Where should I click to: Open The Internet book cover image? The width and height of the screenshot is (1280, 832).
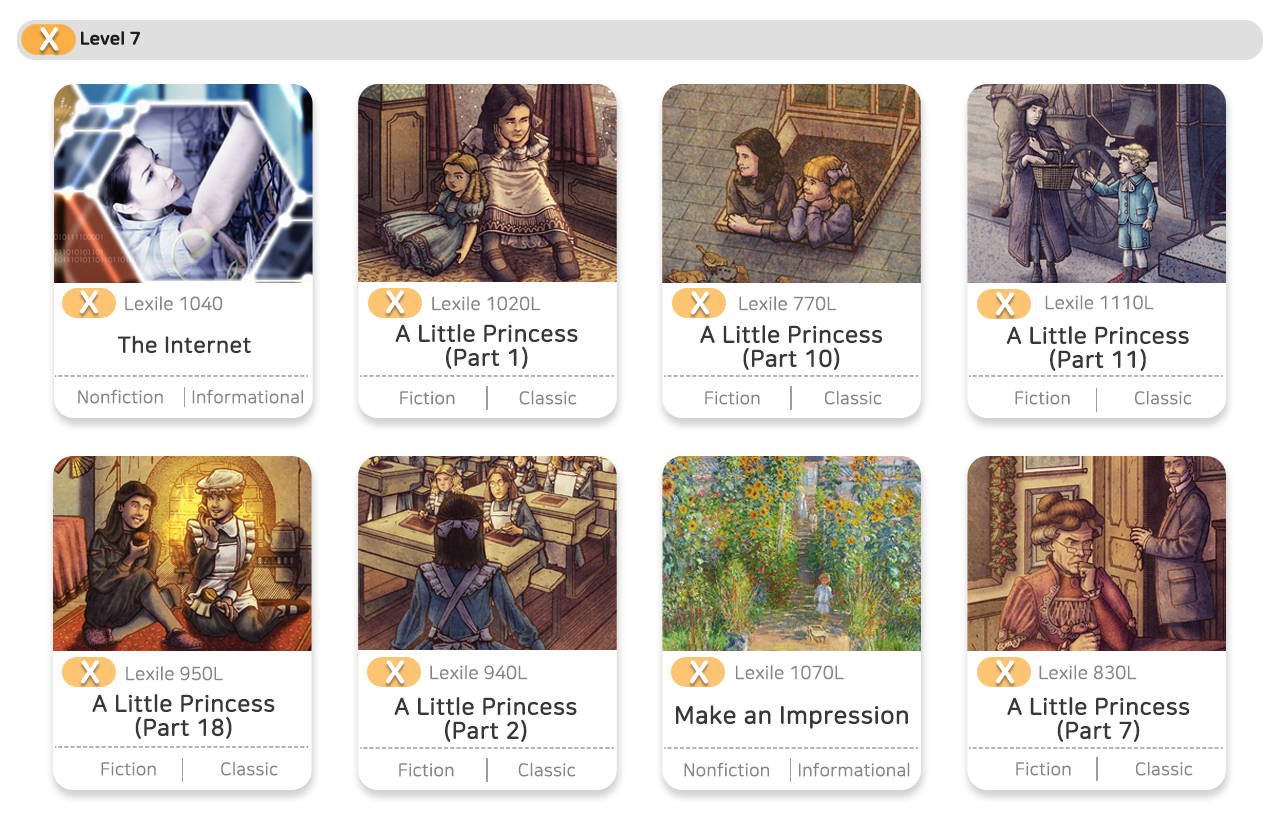point(183,183)
